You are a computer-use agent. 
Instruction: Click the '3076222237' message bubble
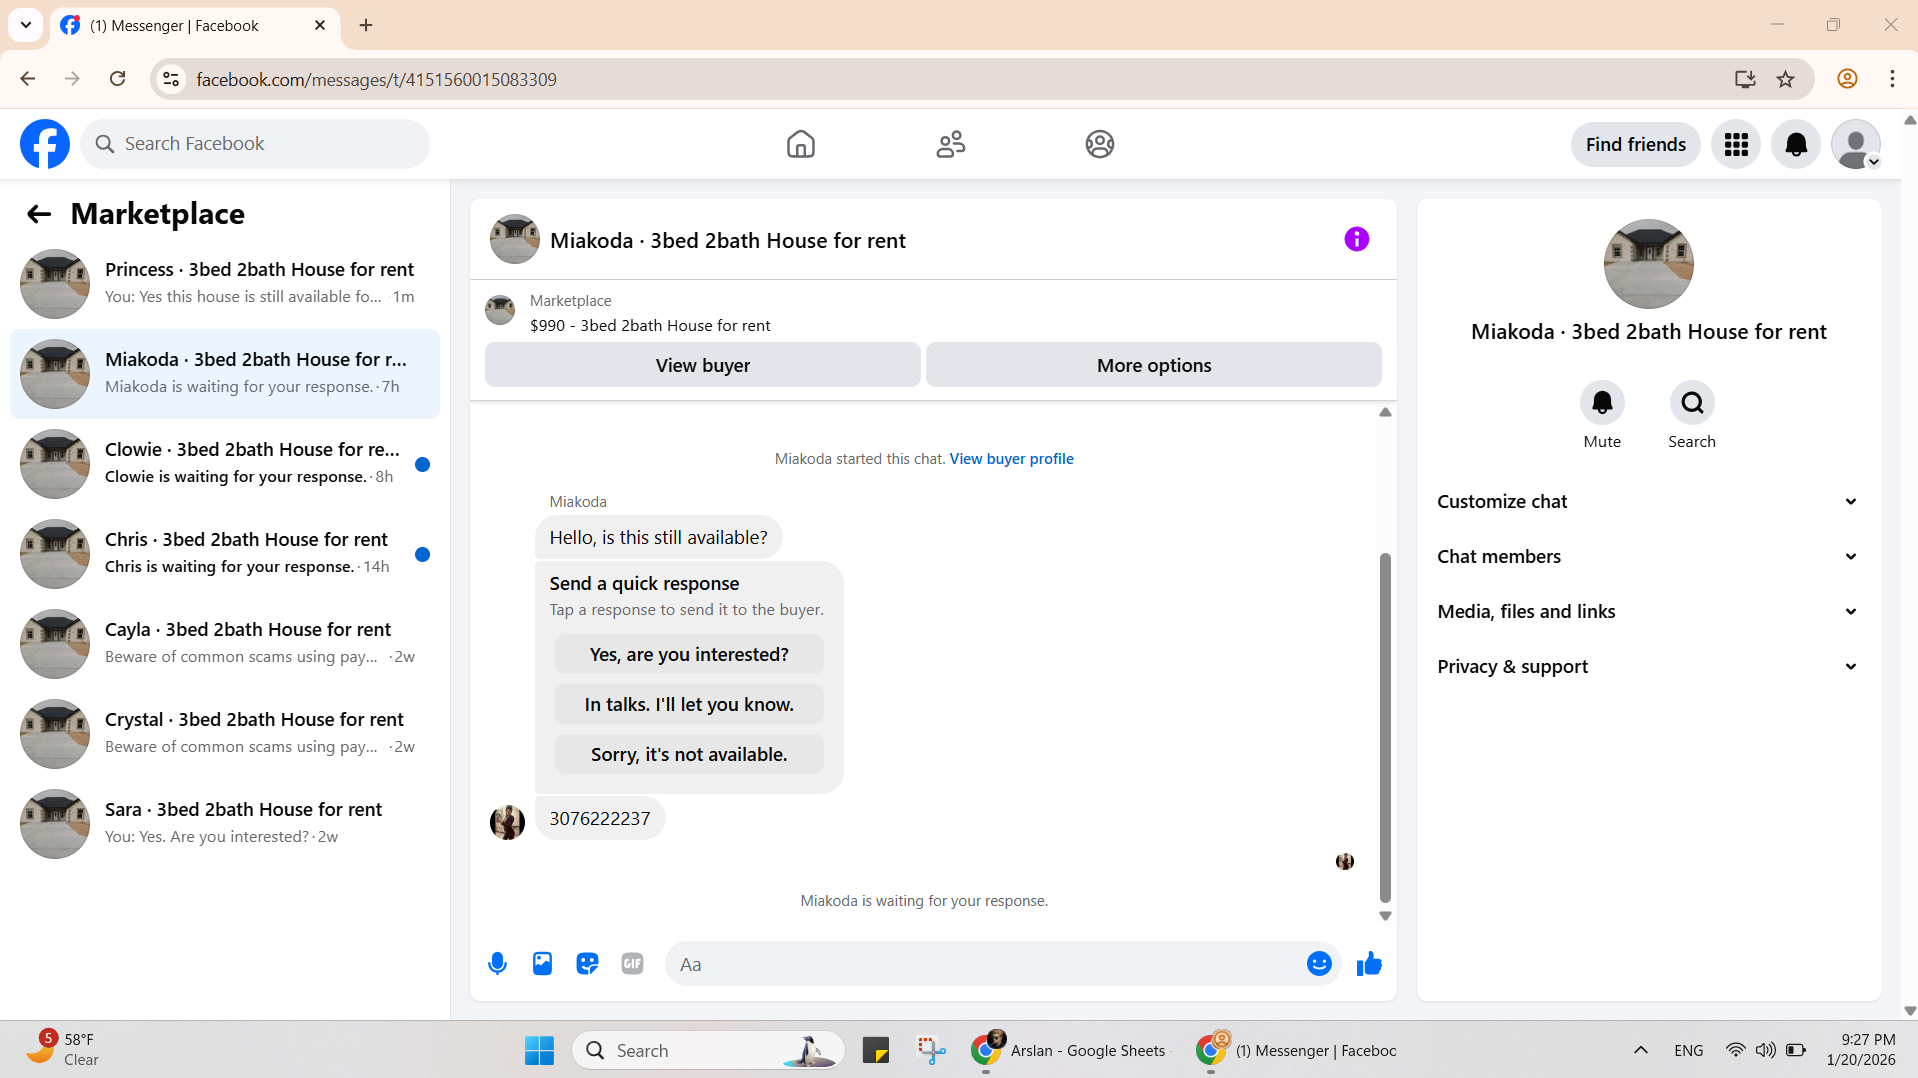tap(600, 819)
